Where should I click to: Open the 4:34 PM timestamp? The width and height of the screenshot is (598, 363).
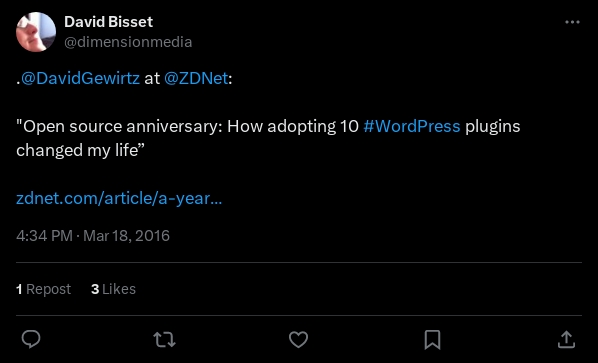coord(44,236)
